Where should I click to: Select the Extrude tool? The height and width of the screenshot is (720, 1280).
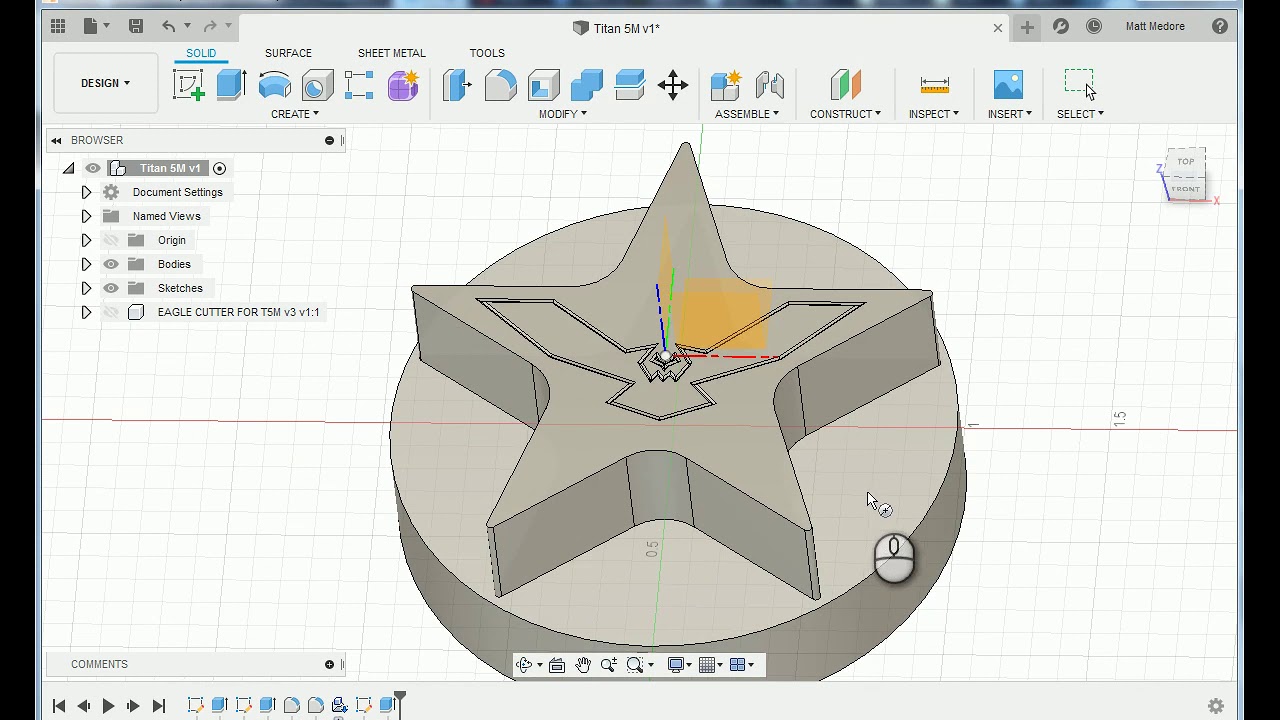point(231,85)
